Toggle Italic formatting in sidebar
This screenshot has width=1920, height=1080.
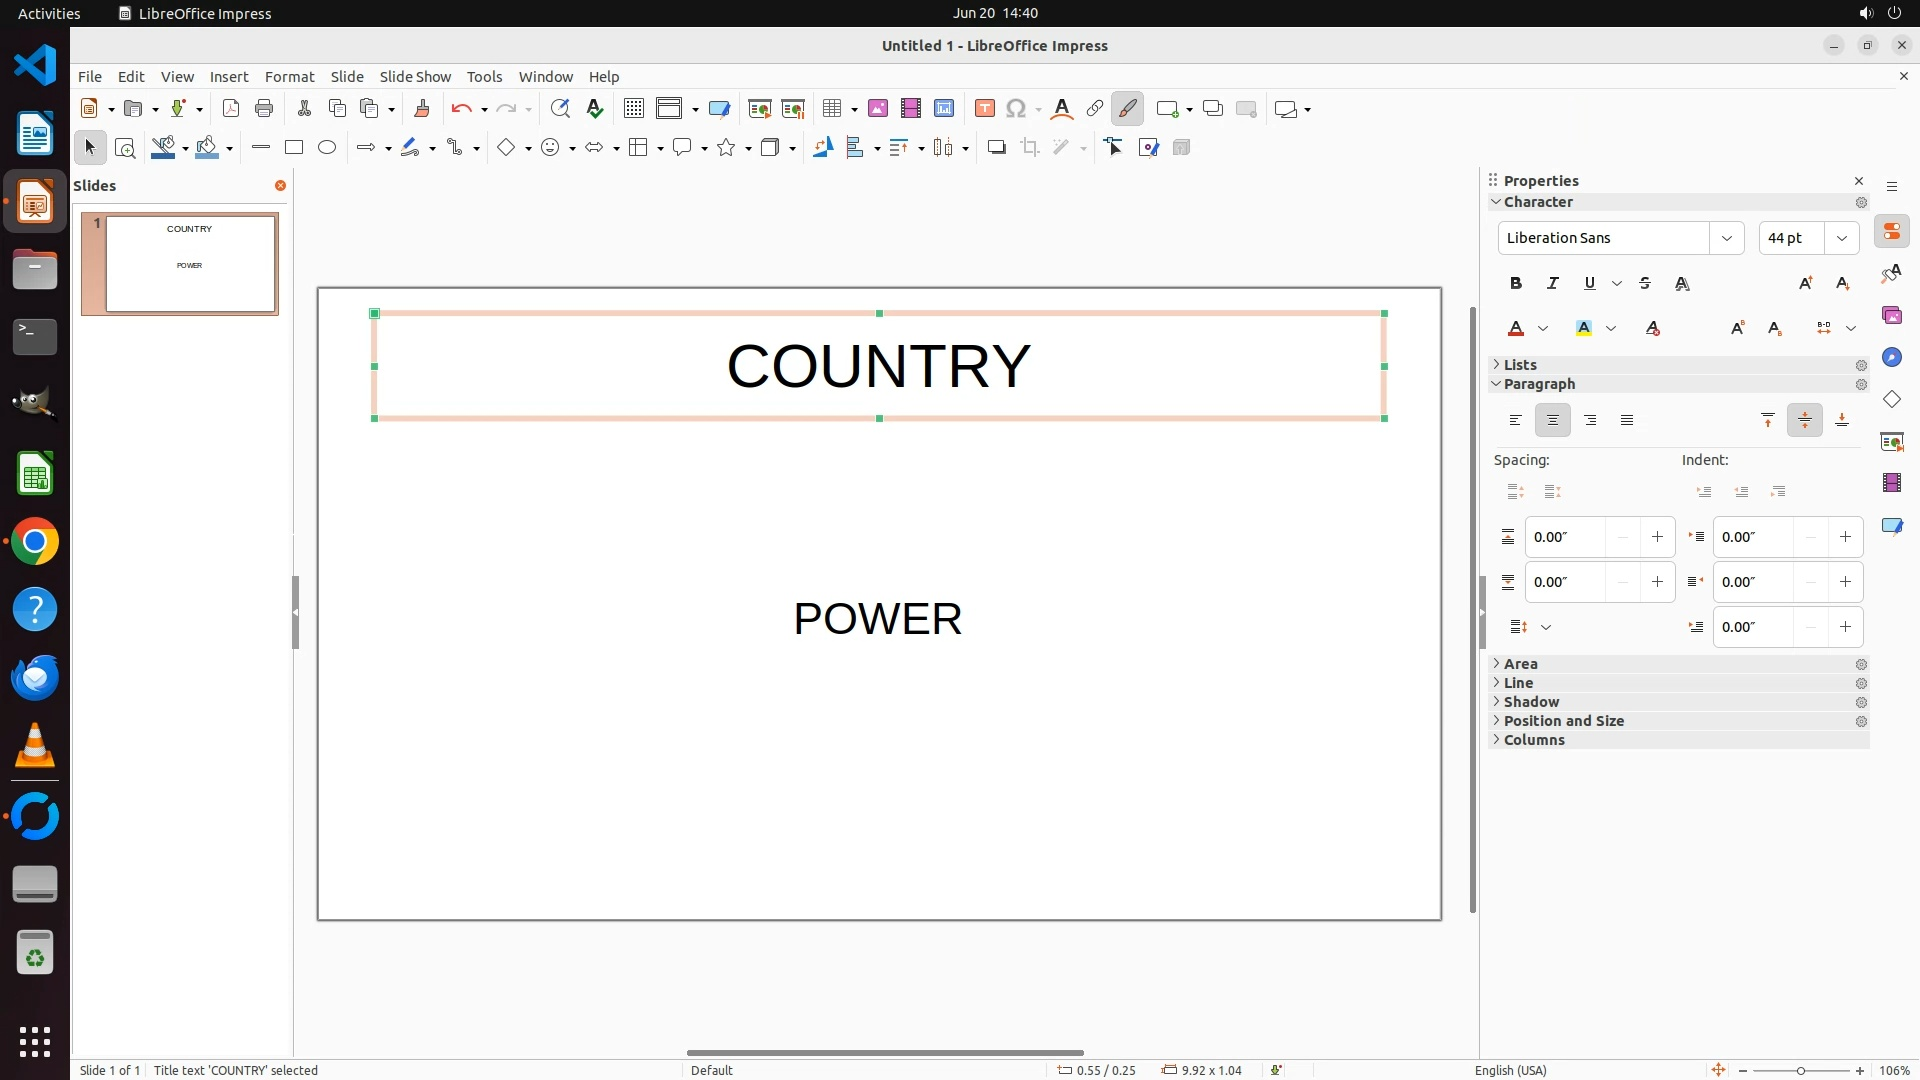tap(1552, 284)
